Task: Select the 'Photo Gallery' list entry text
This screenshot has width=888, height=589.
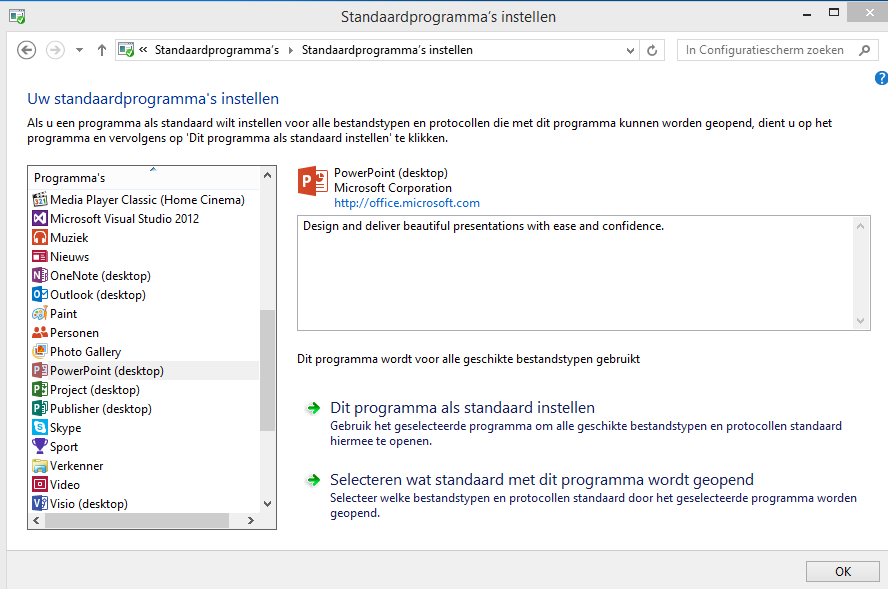Action: (86, 352)
